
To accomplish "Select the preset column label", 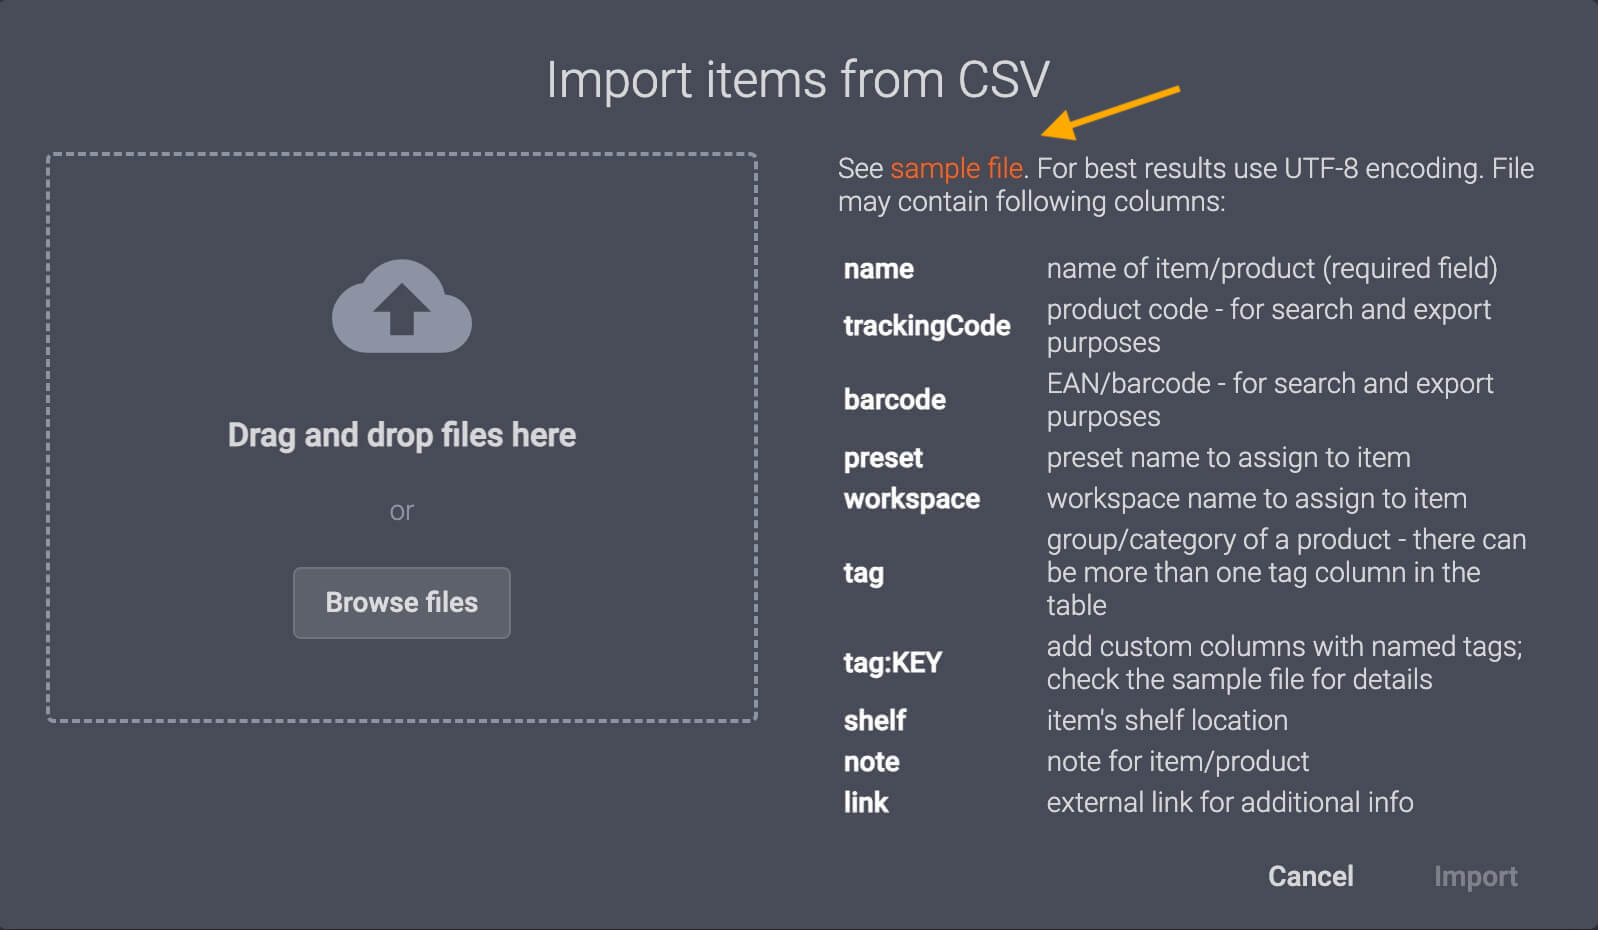I will click(x=882, y=457).
